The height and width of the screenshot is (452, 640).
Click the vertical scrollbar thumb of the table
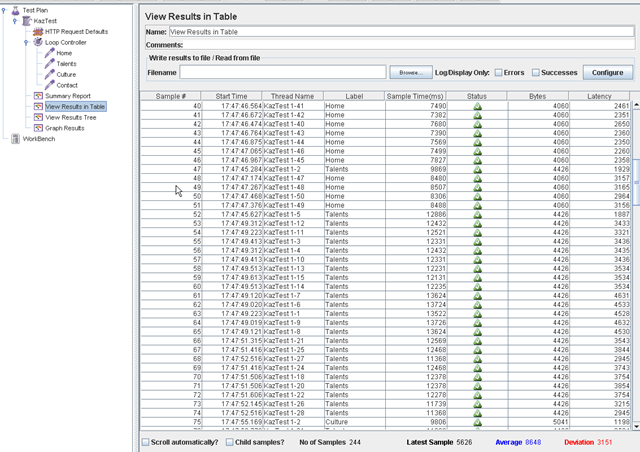coord(636,182)
